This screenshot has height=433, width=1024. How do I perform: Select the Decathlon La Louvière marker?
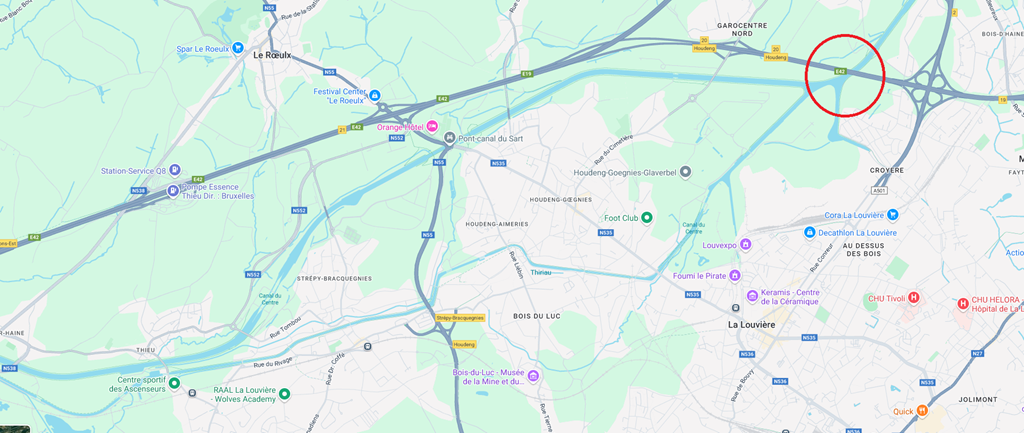(x=810, y=232)
